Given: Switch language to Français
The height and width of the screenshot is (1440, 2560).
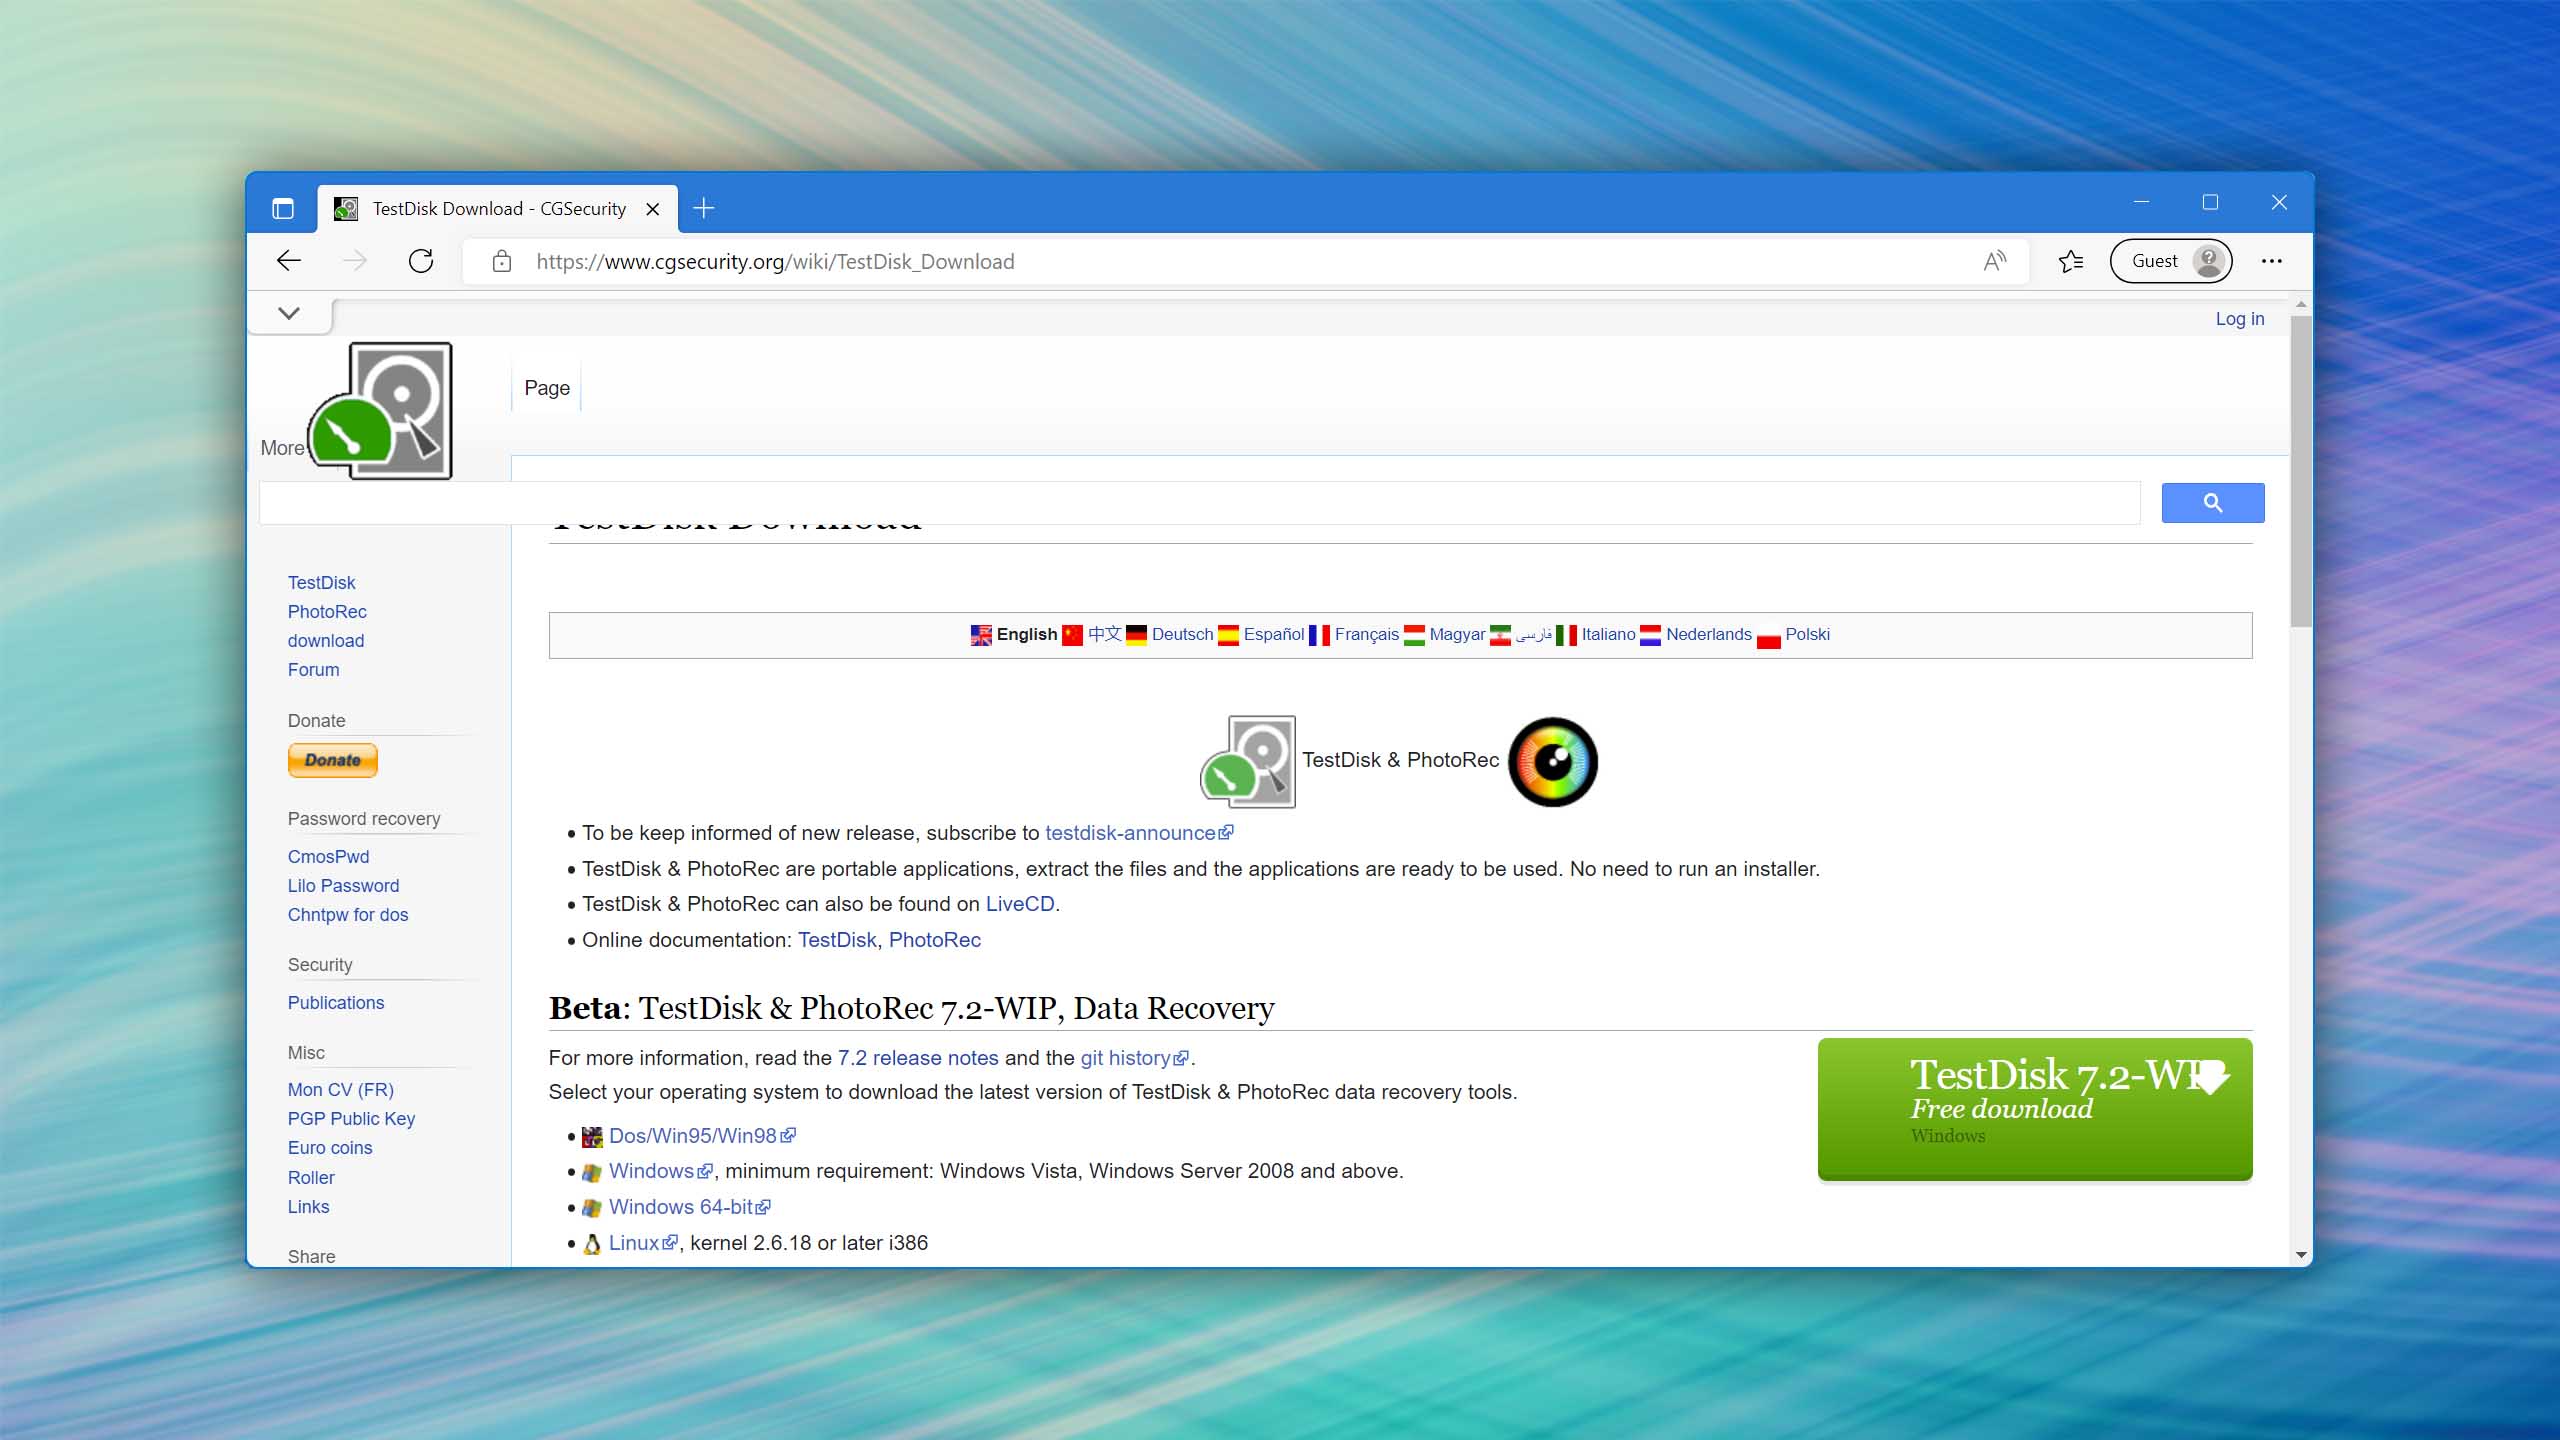Looking at the screenshot, I should pos(1366,634).
